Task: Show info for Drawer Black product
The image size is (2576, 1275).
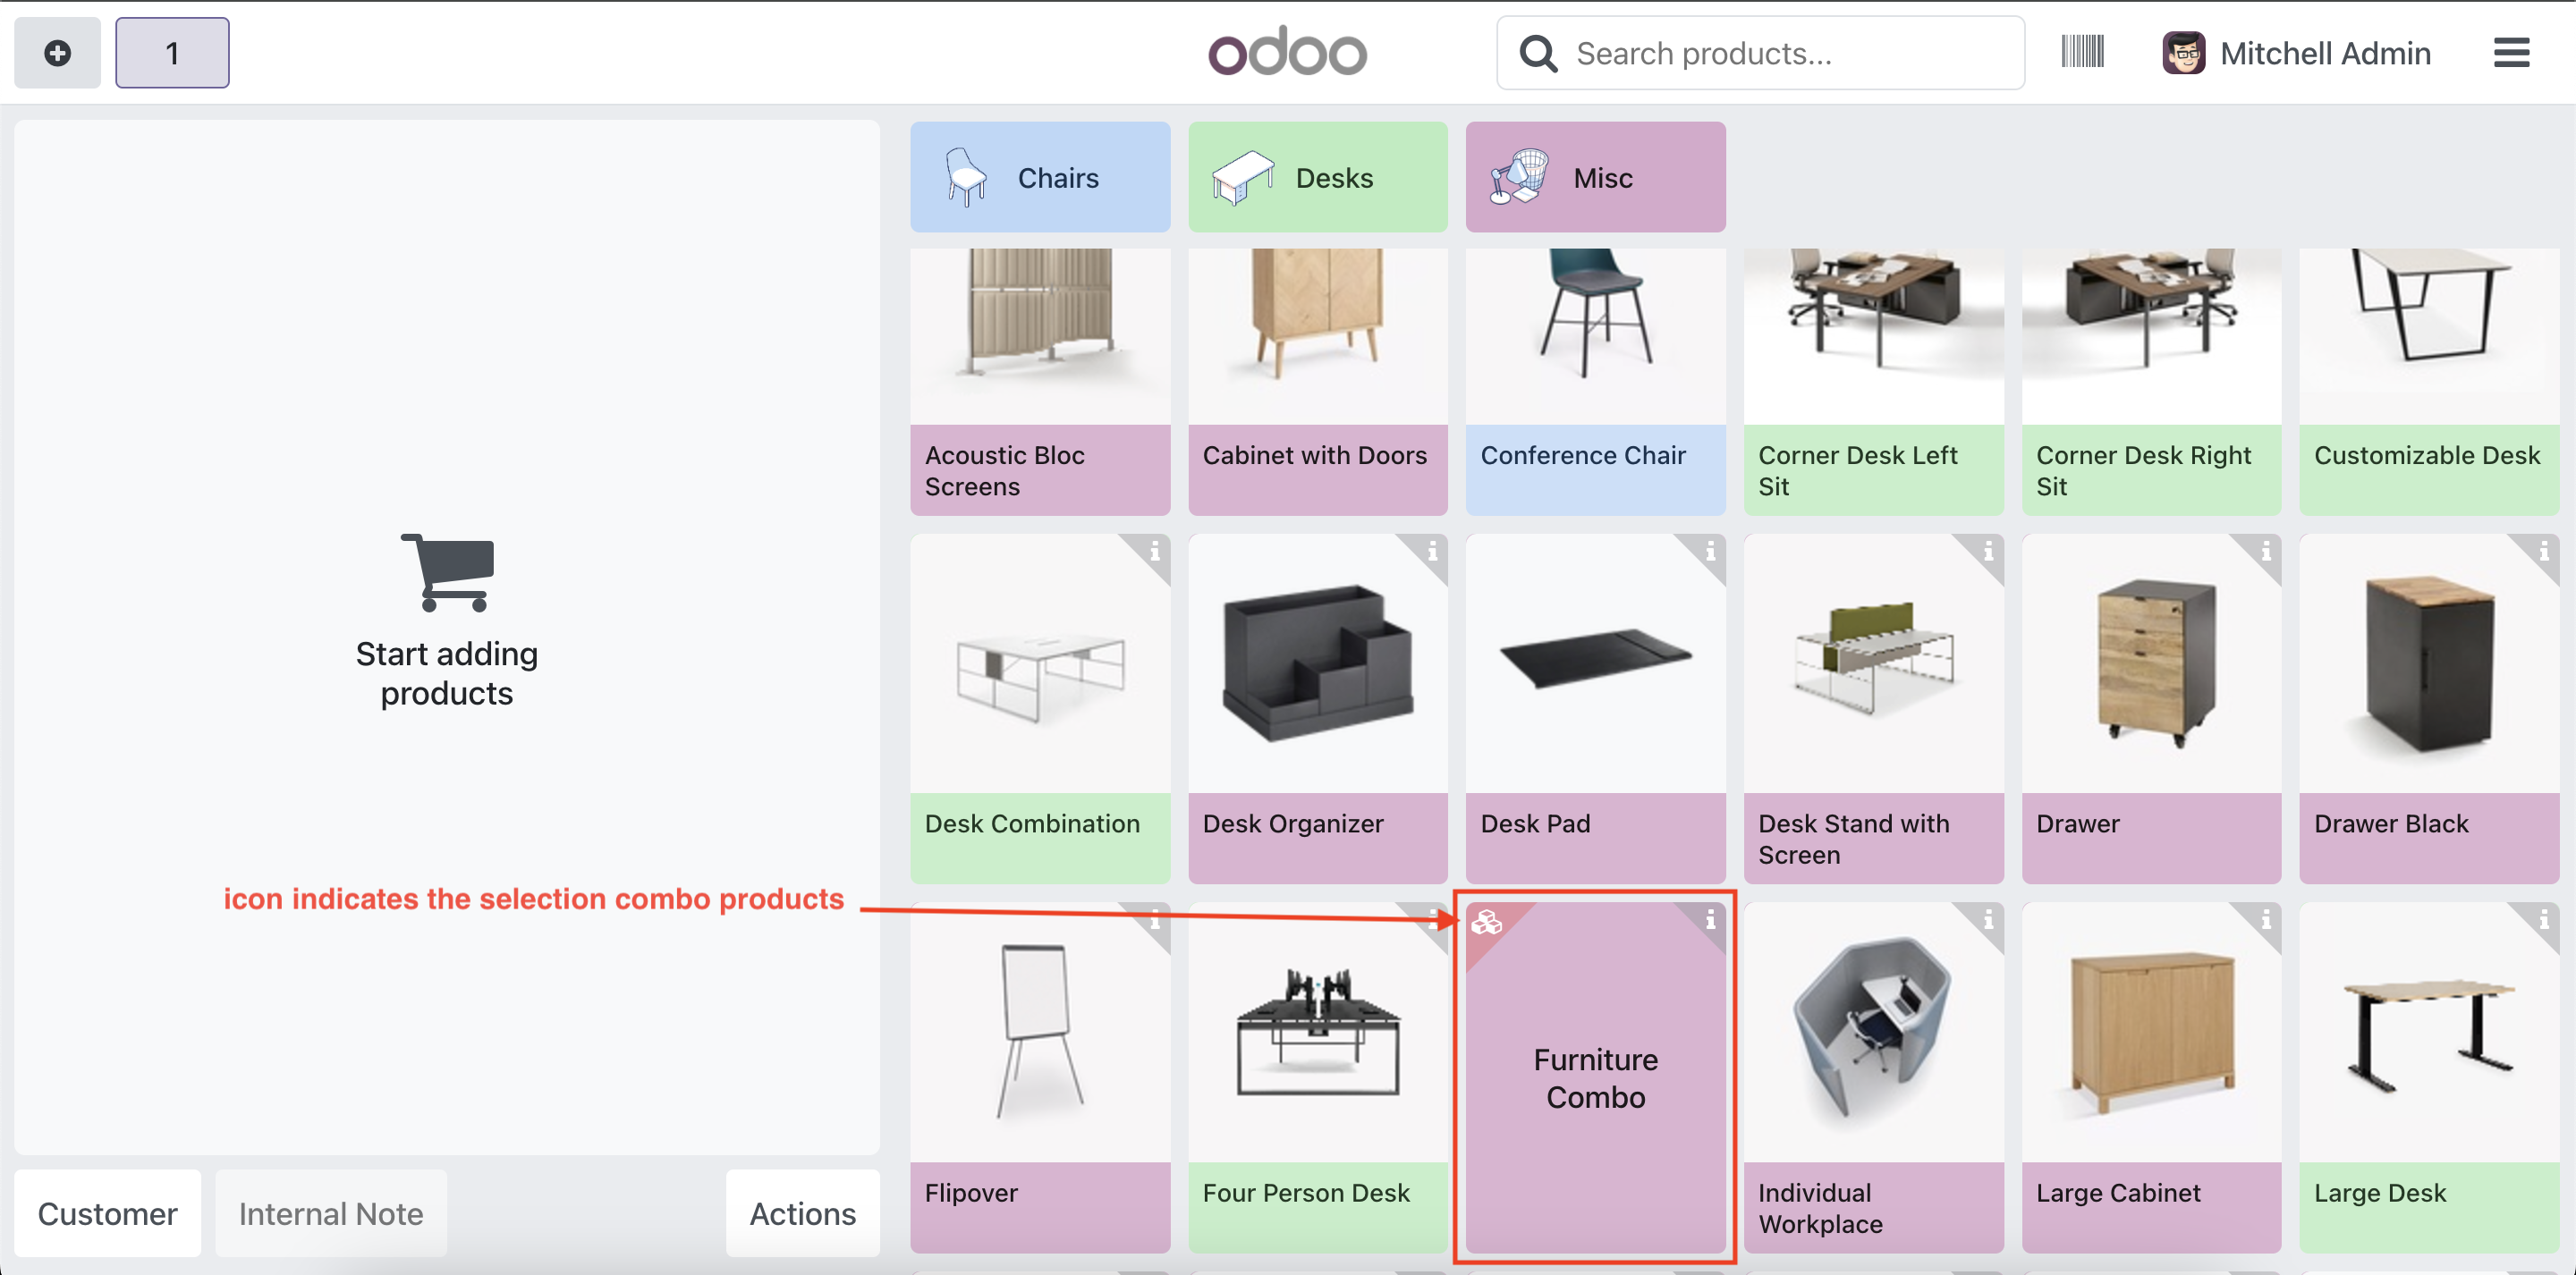Action: pos(2543,550)
